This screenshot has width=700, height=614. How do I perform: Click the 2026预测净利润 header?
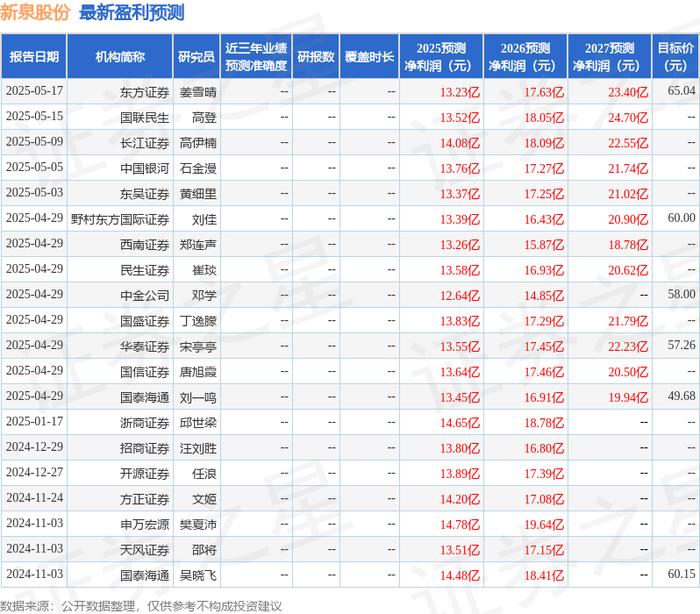(x=525, y=57)
